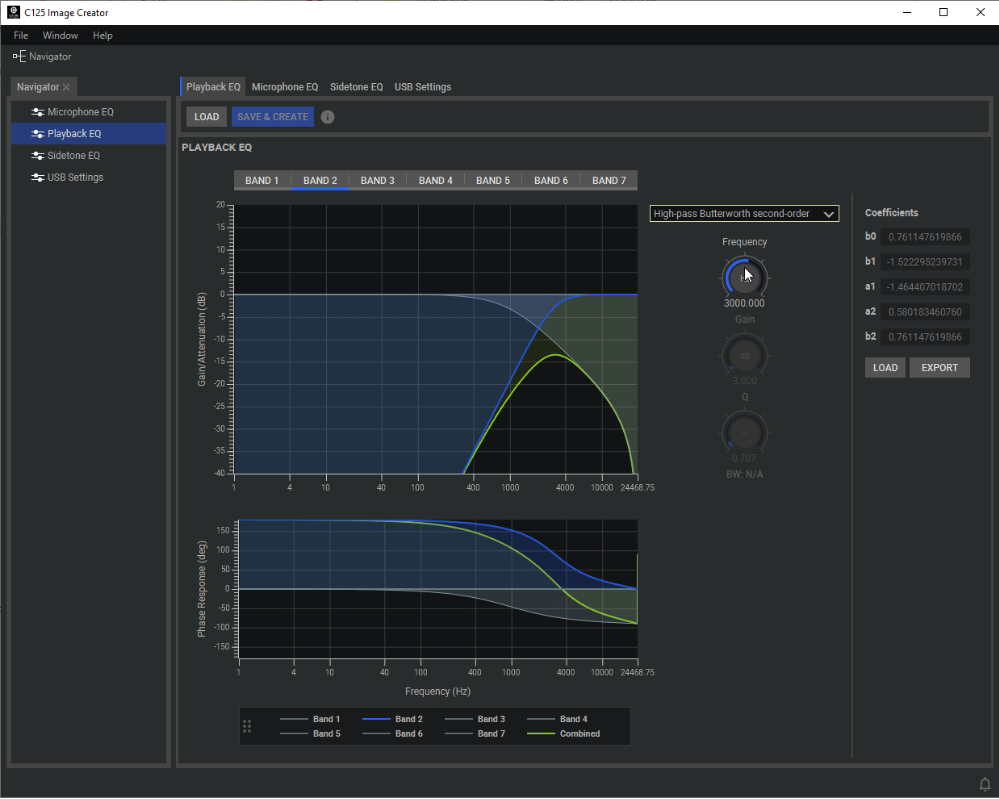Image resolution: width=999 pixels, height=799 pixels.
Task: Click the Export coefficients button
Action: (939, 367)
